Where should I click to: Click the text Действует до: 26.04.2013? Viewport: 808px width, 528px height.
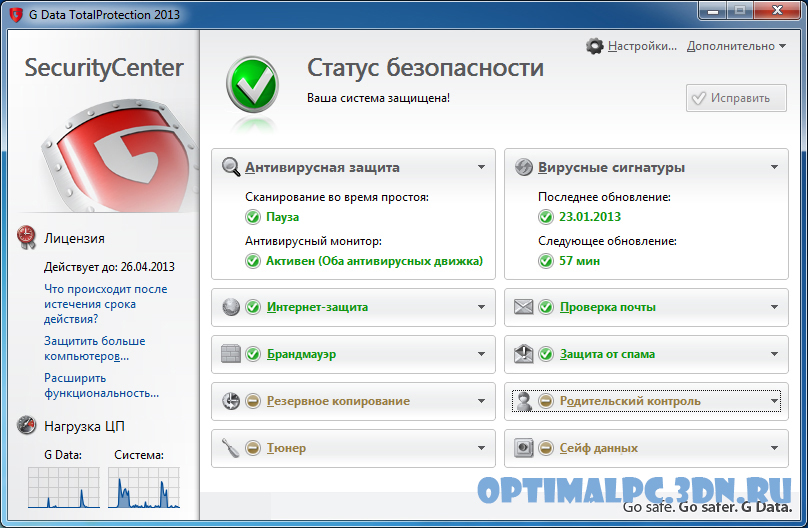click(109, 267)
